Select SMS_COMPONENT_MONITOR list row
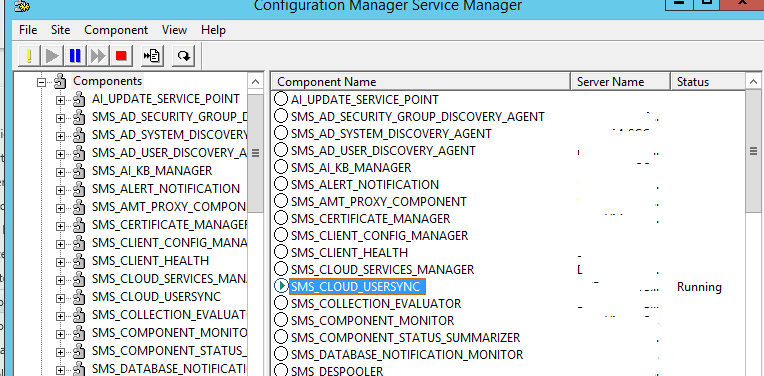Screen dimensions: 764x376 372,321
